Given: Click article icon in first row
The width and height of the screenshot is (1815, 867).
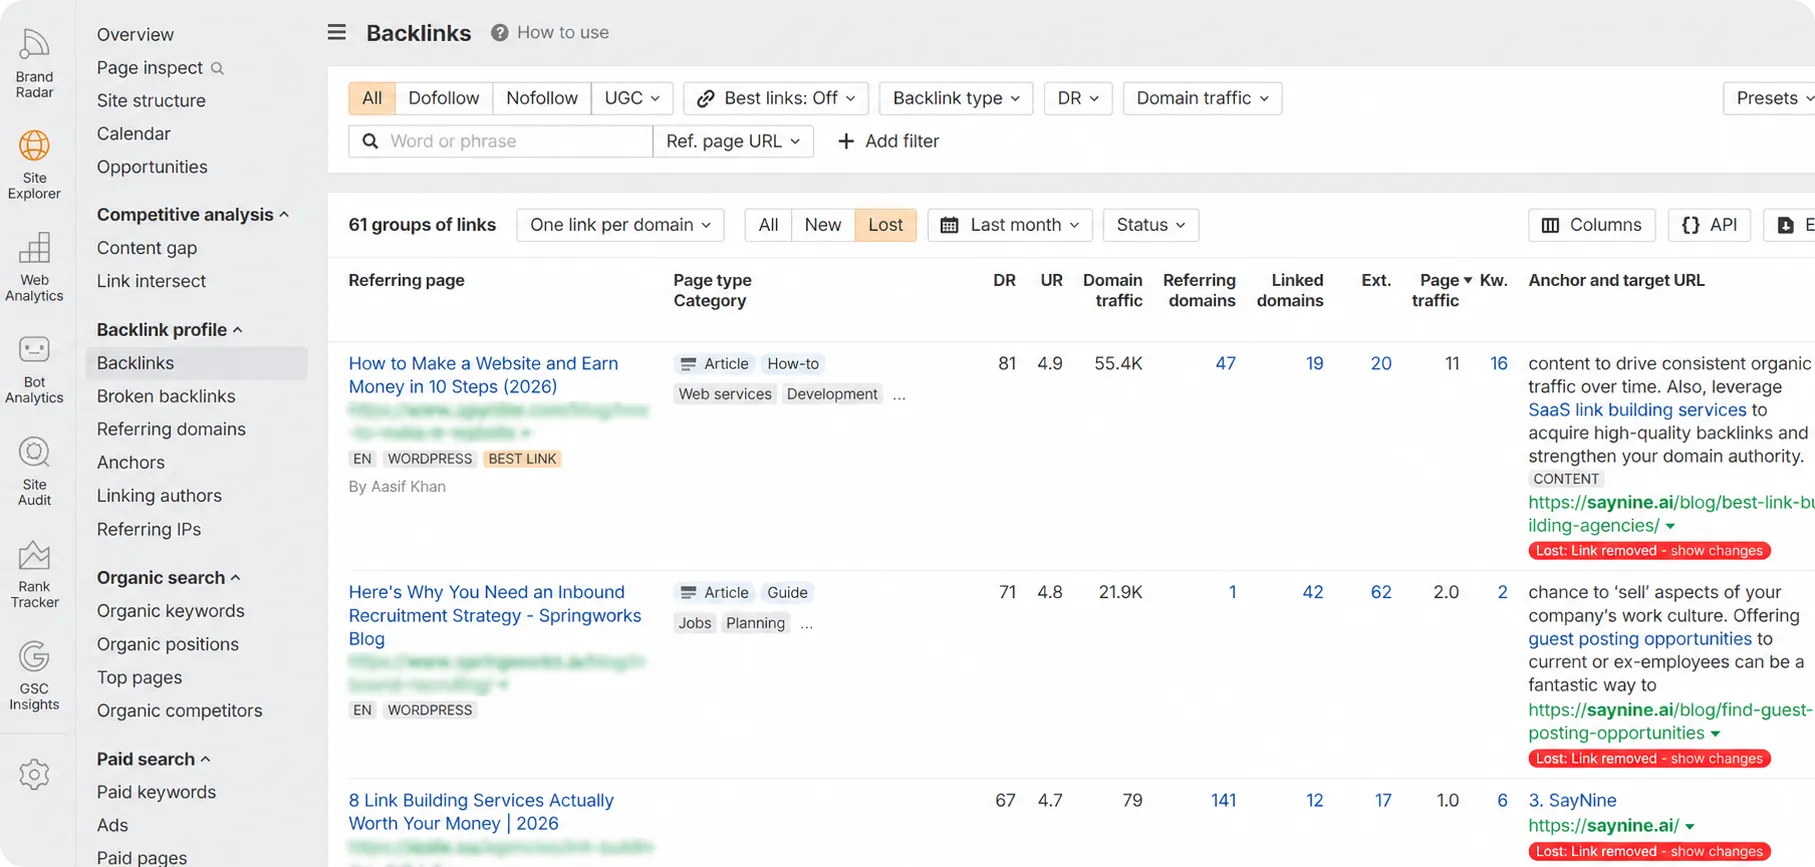Looking at the screenshot, I should pos(688,364).
